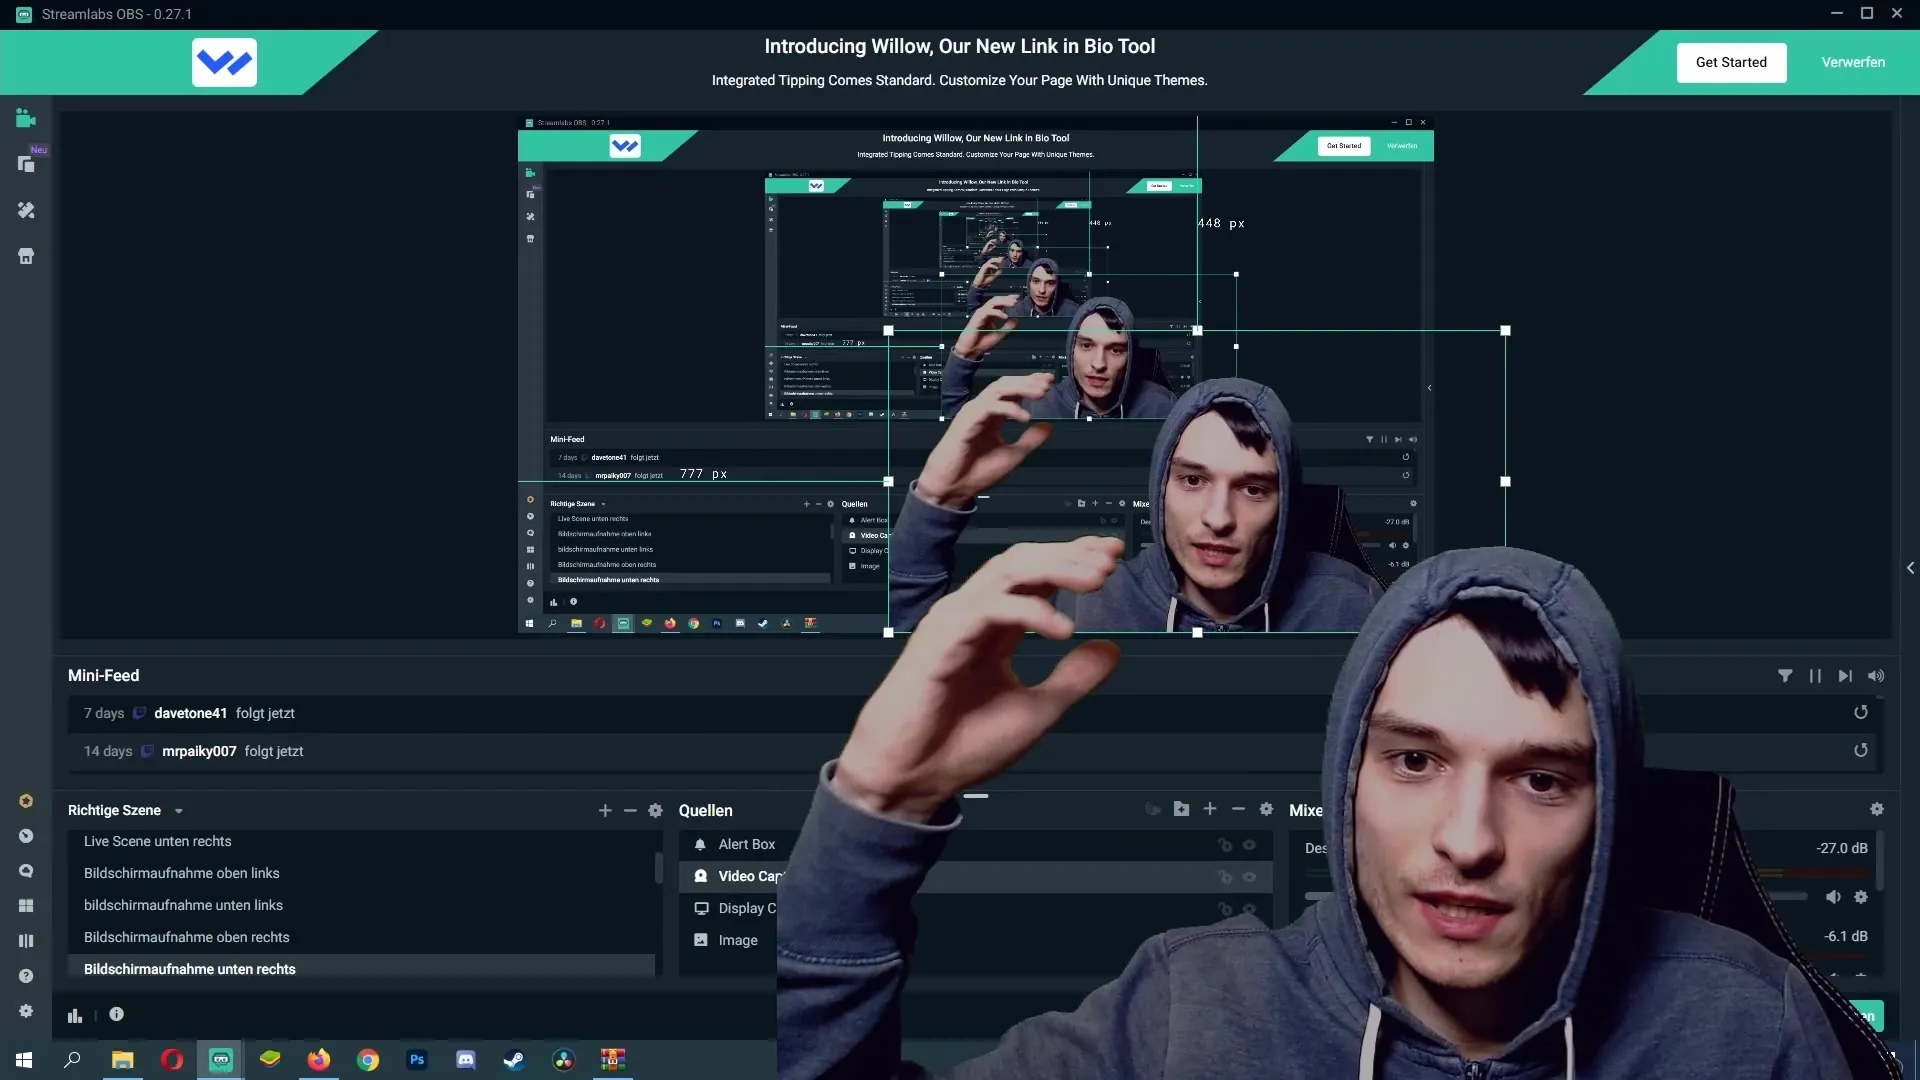Add a new scene with the plus icon
The width and height of the screenshot is (1920, 1080).
tap(605, 810)
